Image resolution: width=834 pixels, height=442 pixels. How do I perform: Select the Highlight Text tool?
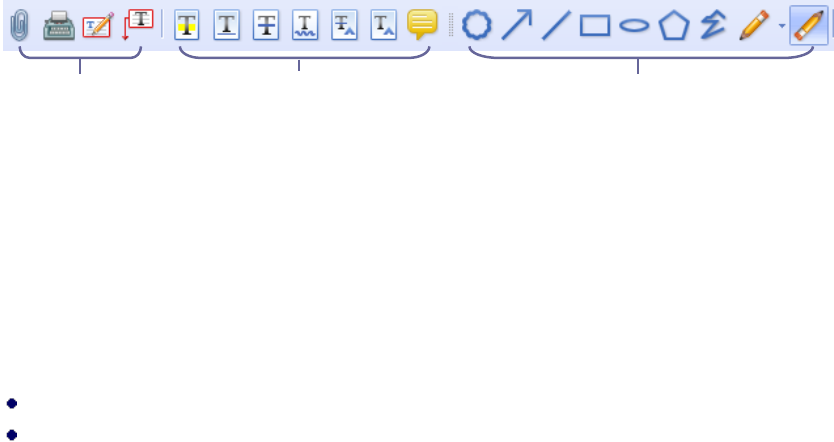click(187, 25)
